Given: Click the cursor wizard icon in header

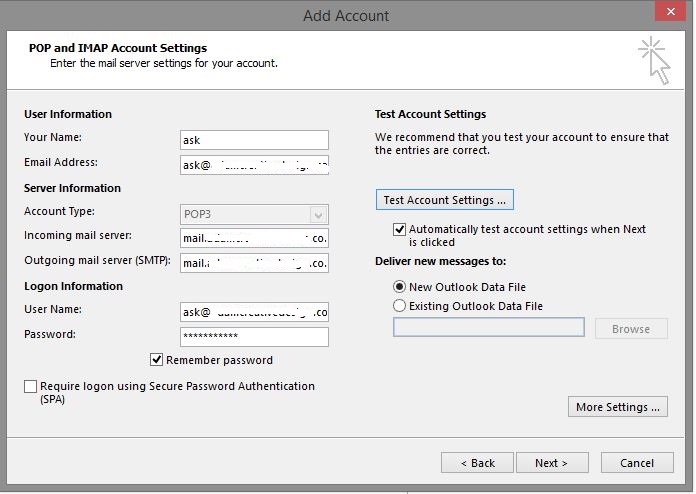Looking at the screenshot, I should pos(655,59).
